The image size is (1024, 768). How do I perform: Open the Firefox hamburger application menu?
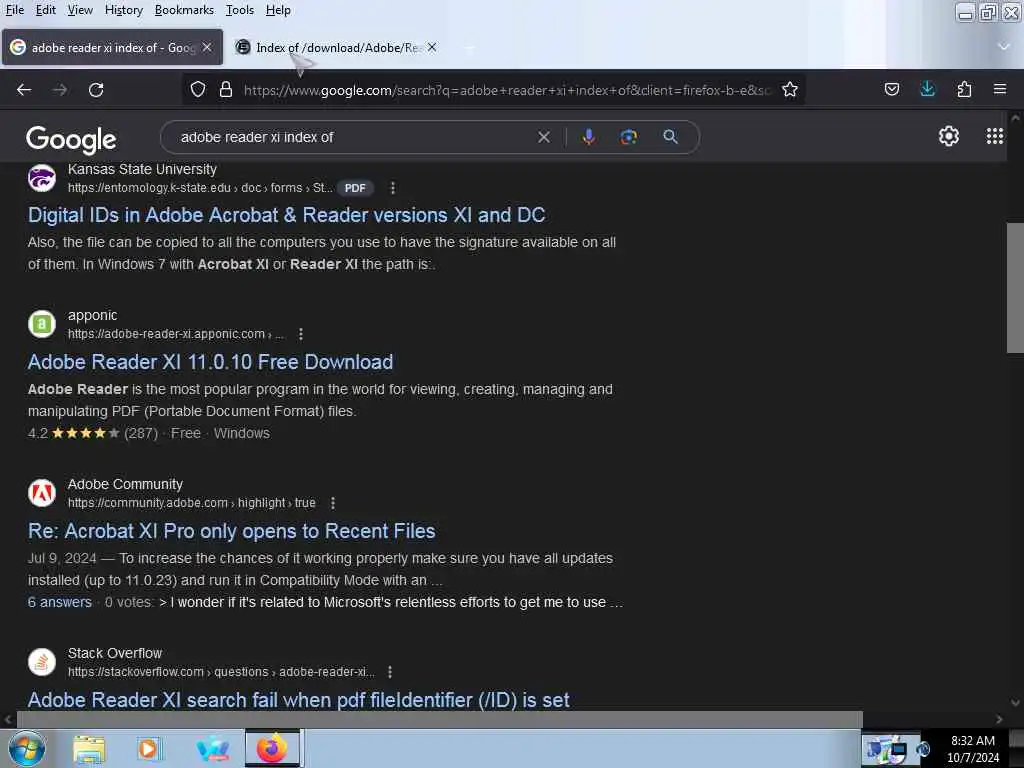(x=1000, y=89)
